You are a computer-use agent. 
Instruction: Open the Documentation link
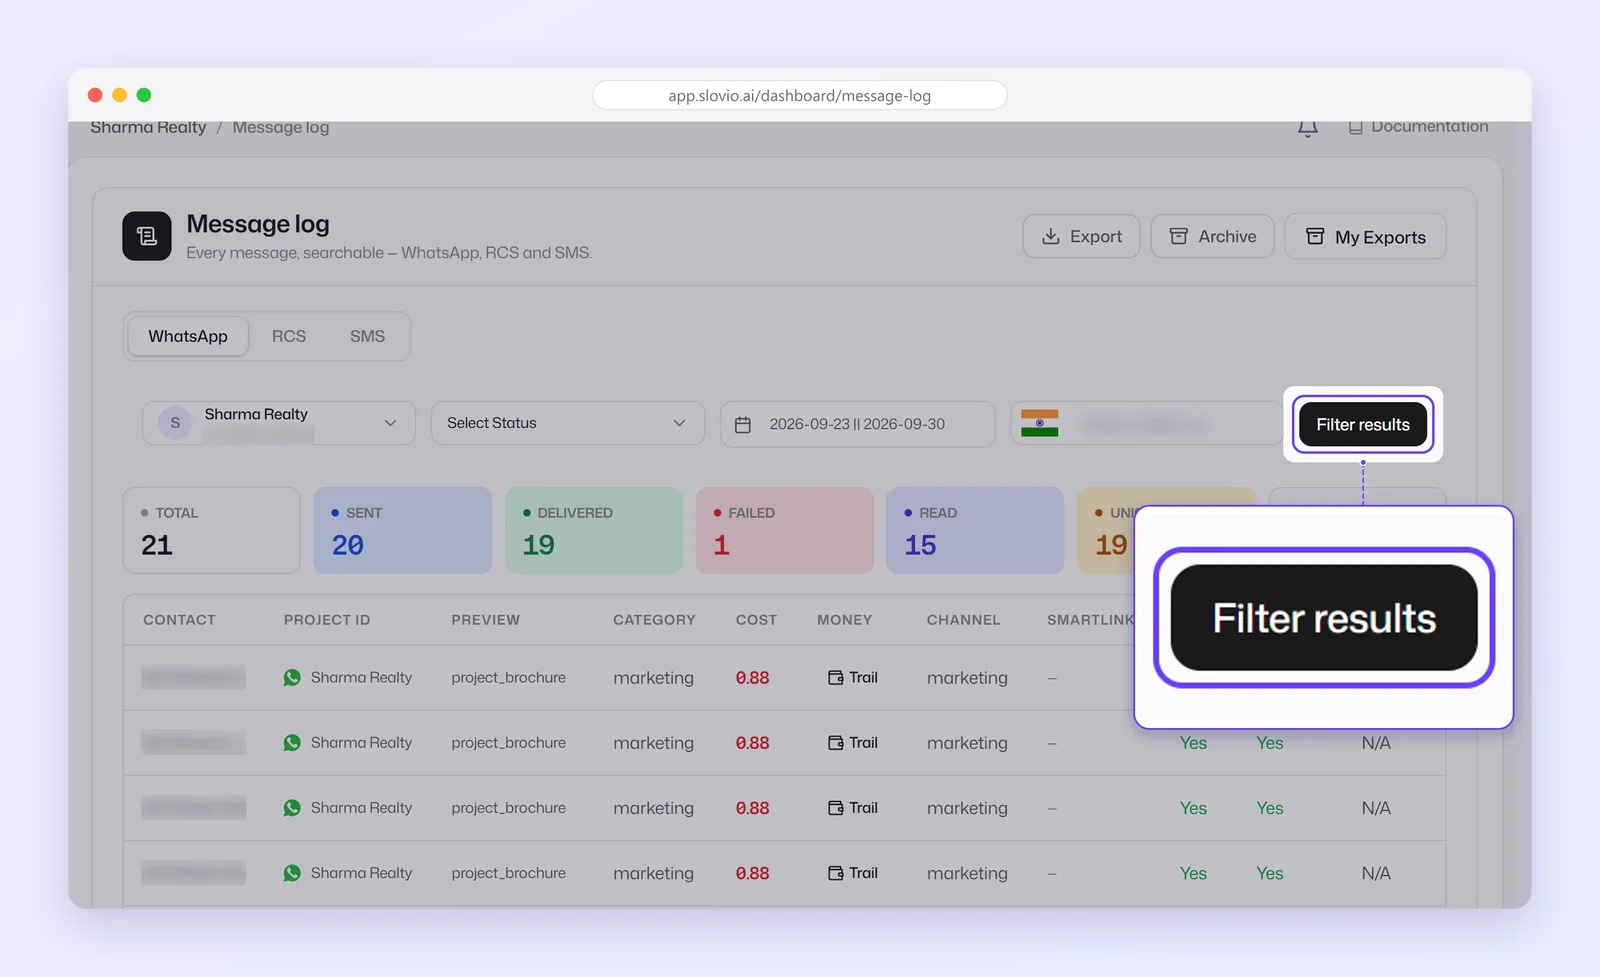pyautogui.click(x=1418, y=127)
